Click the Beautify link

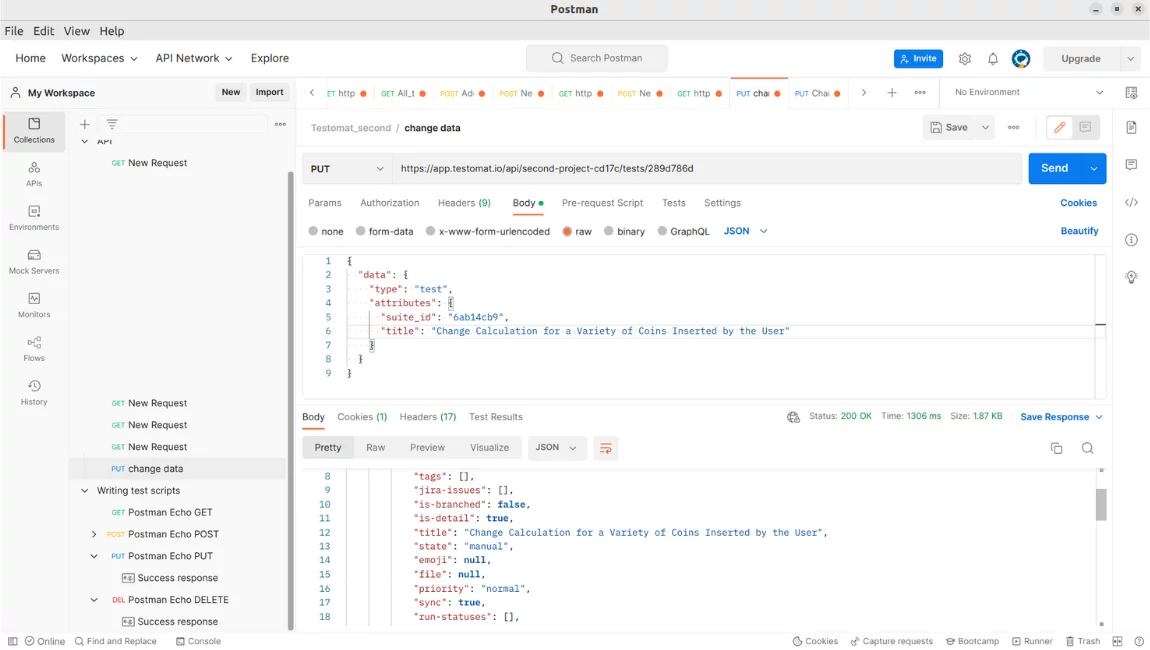coord(1079,231)
